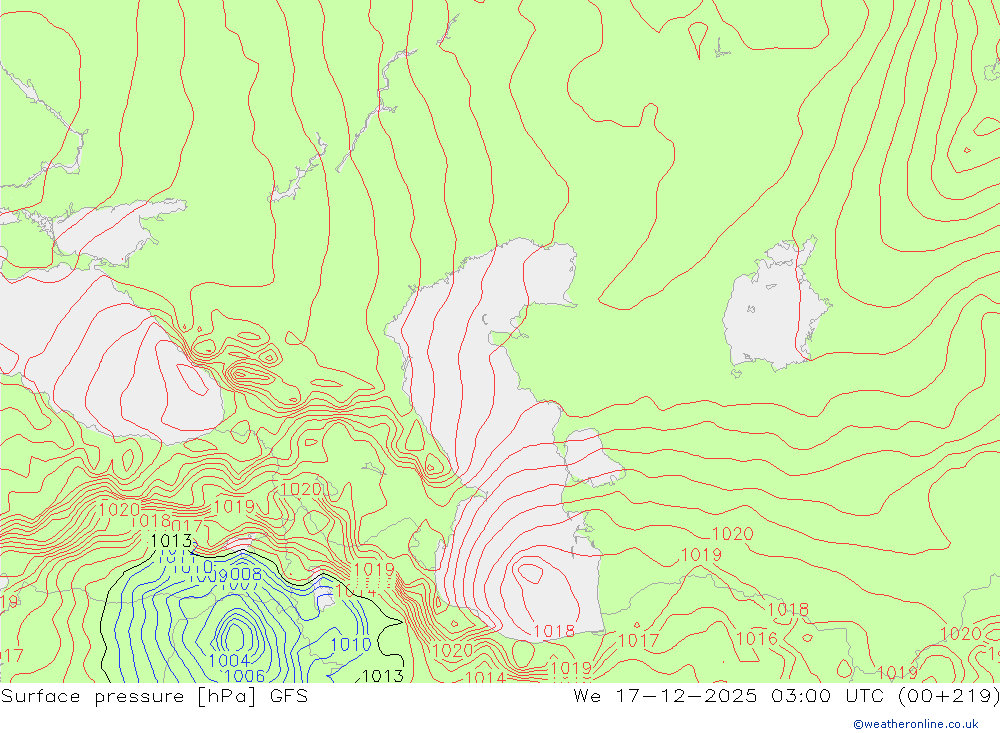This screenshot has height=733, width=1000.
Task: Click the red 1016 isobar label
Action: point(757,639)
